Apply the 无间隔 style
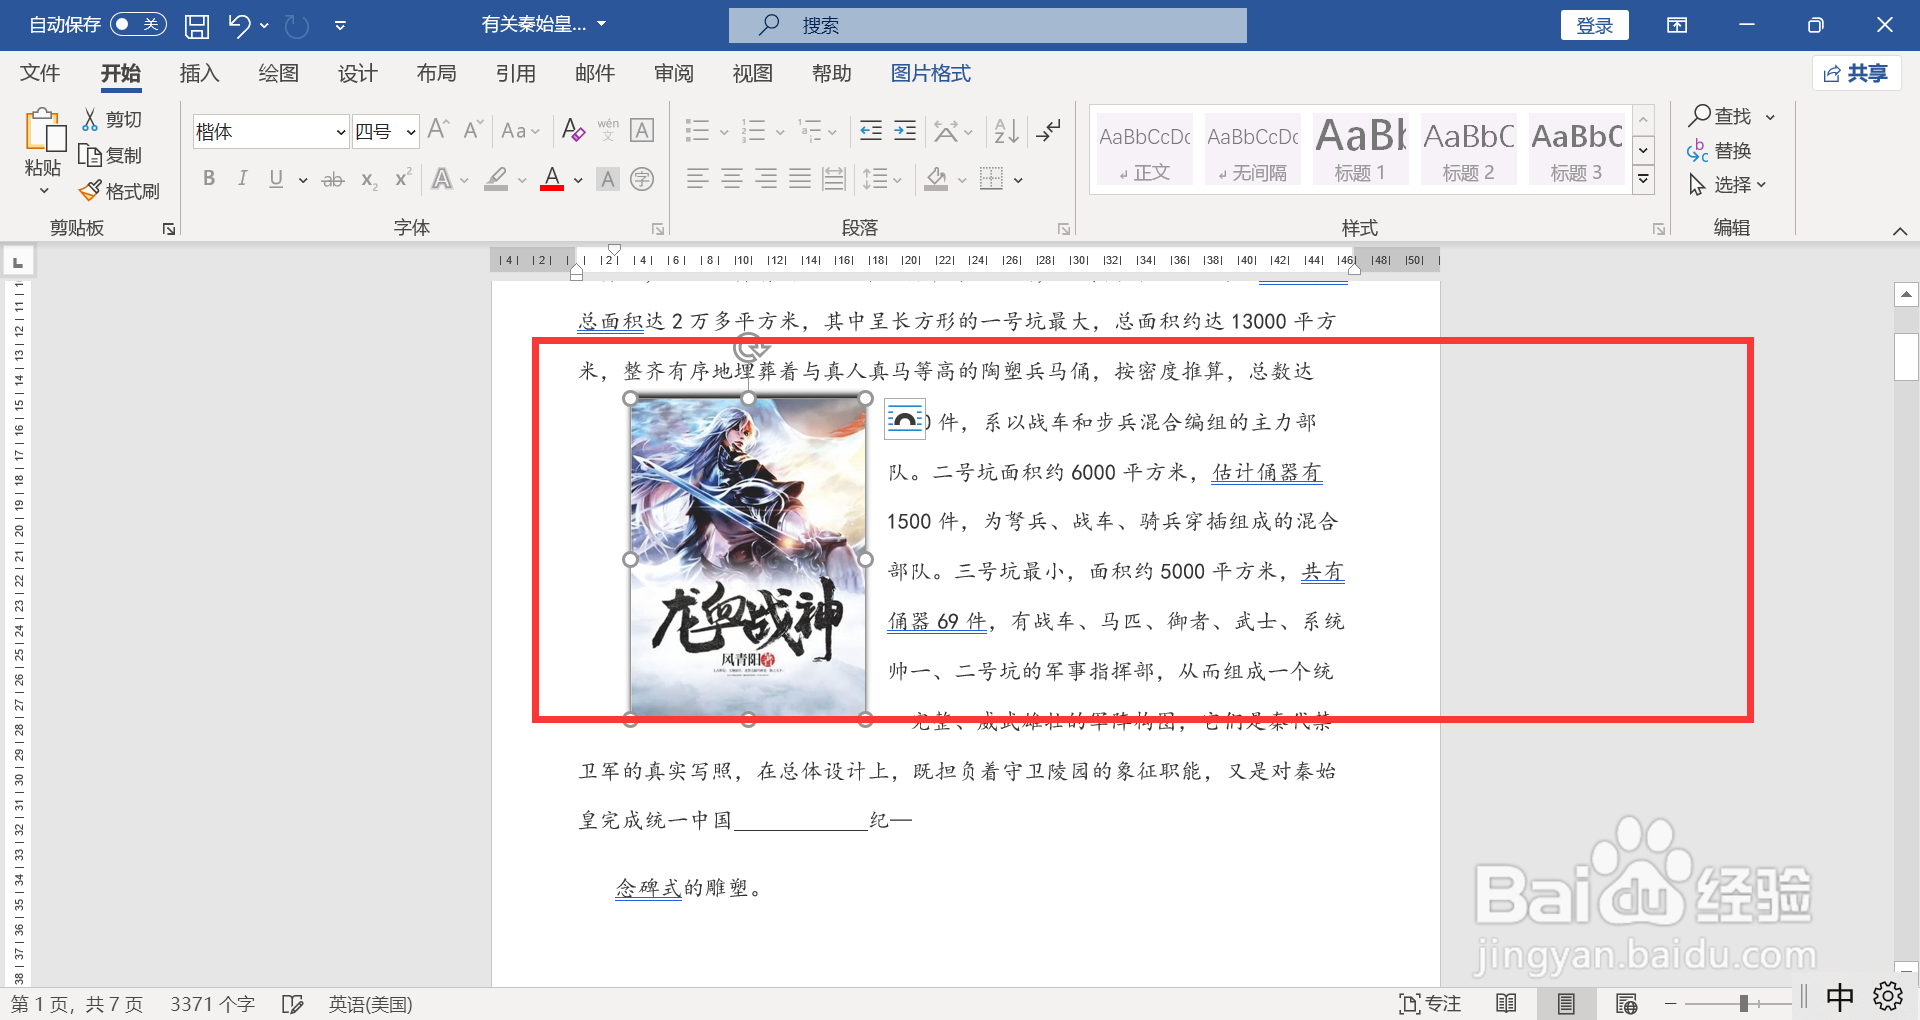The height and width of the screenshot is (1020, 1920). (1253, 148)
